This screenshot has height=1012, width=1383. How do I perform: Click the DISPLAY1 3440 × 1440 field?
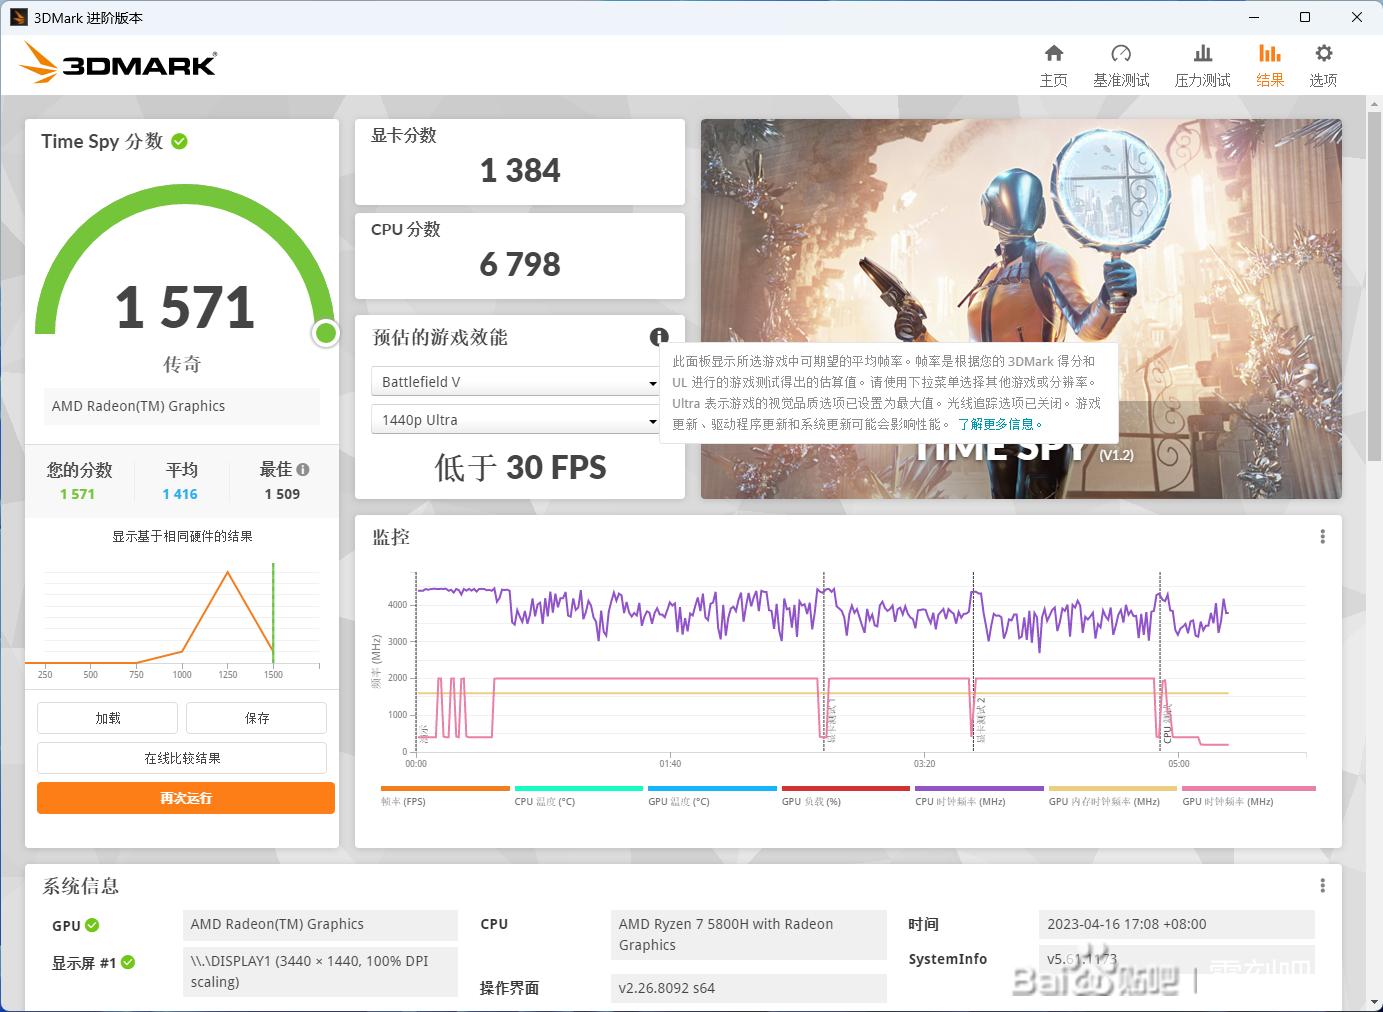click(320, 972)
